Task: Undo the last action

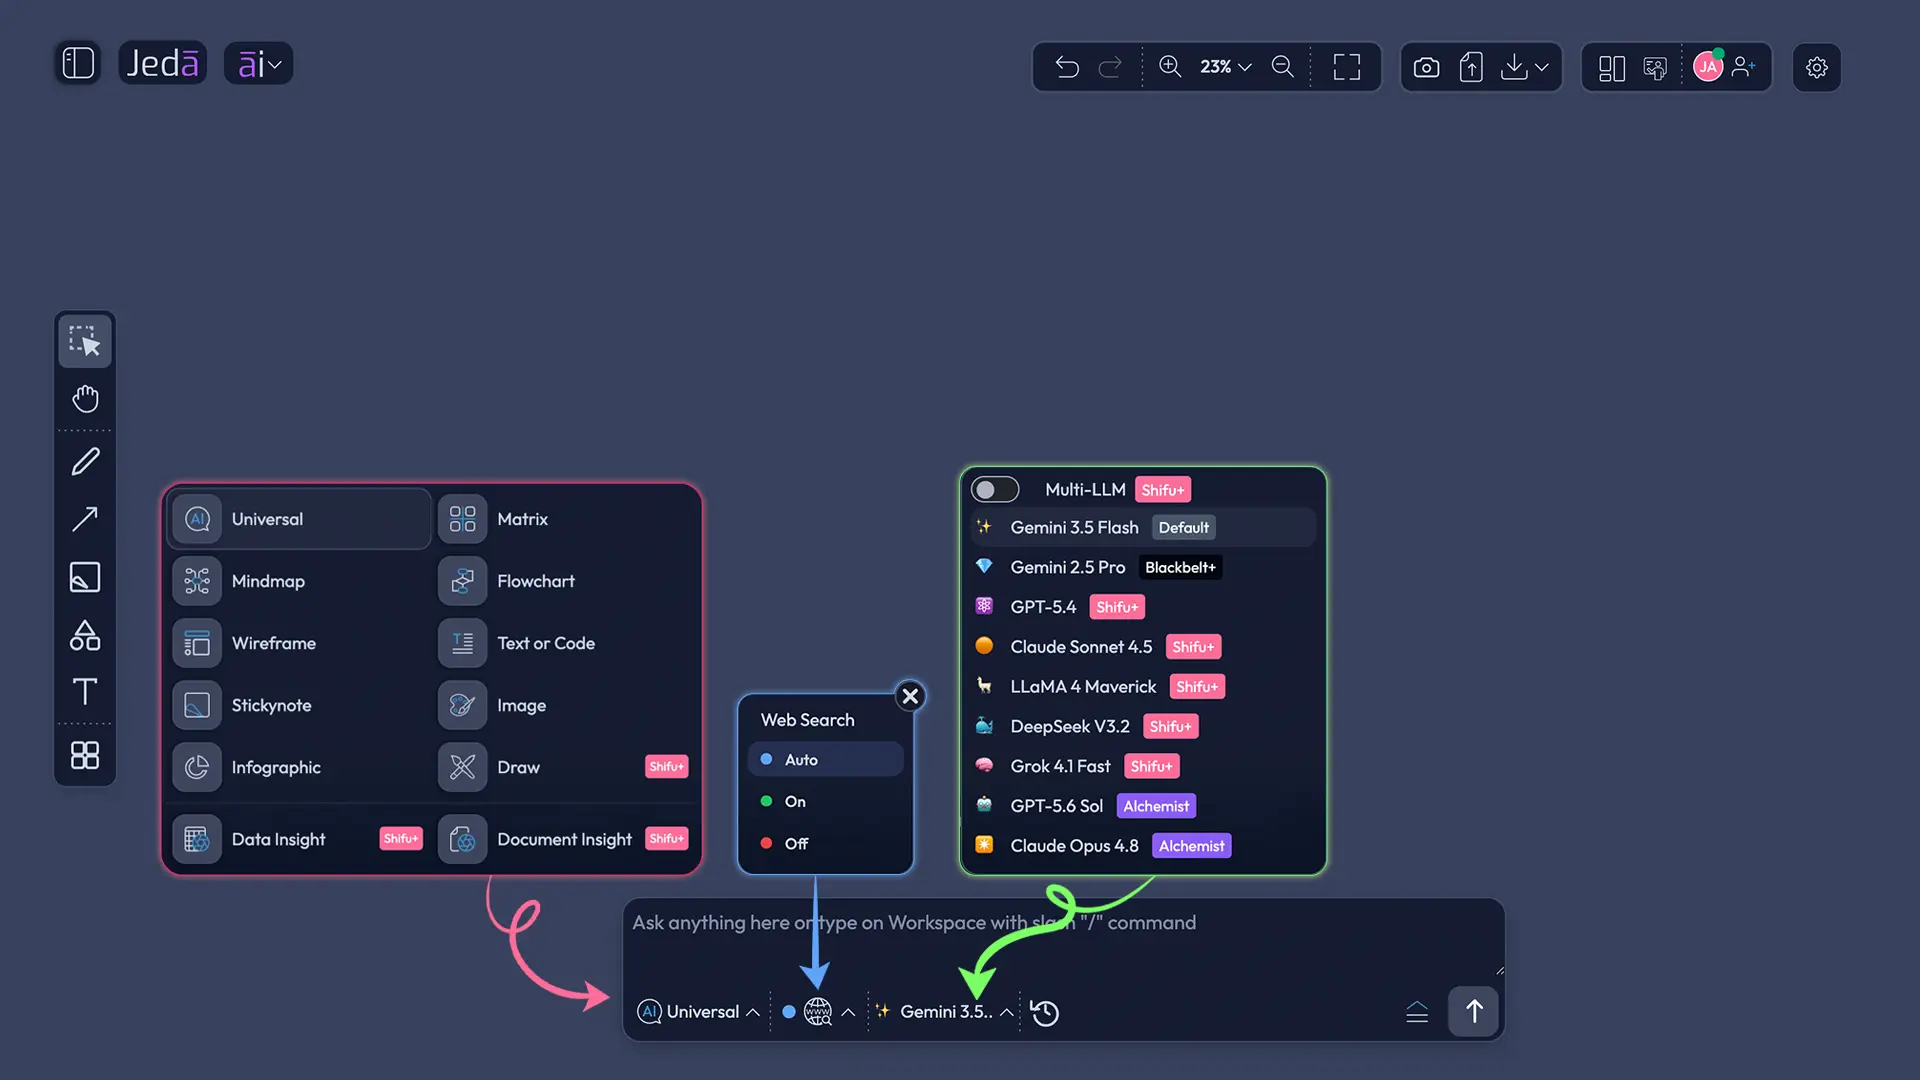Action: click(x=1067, y=67)
